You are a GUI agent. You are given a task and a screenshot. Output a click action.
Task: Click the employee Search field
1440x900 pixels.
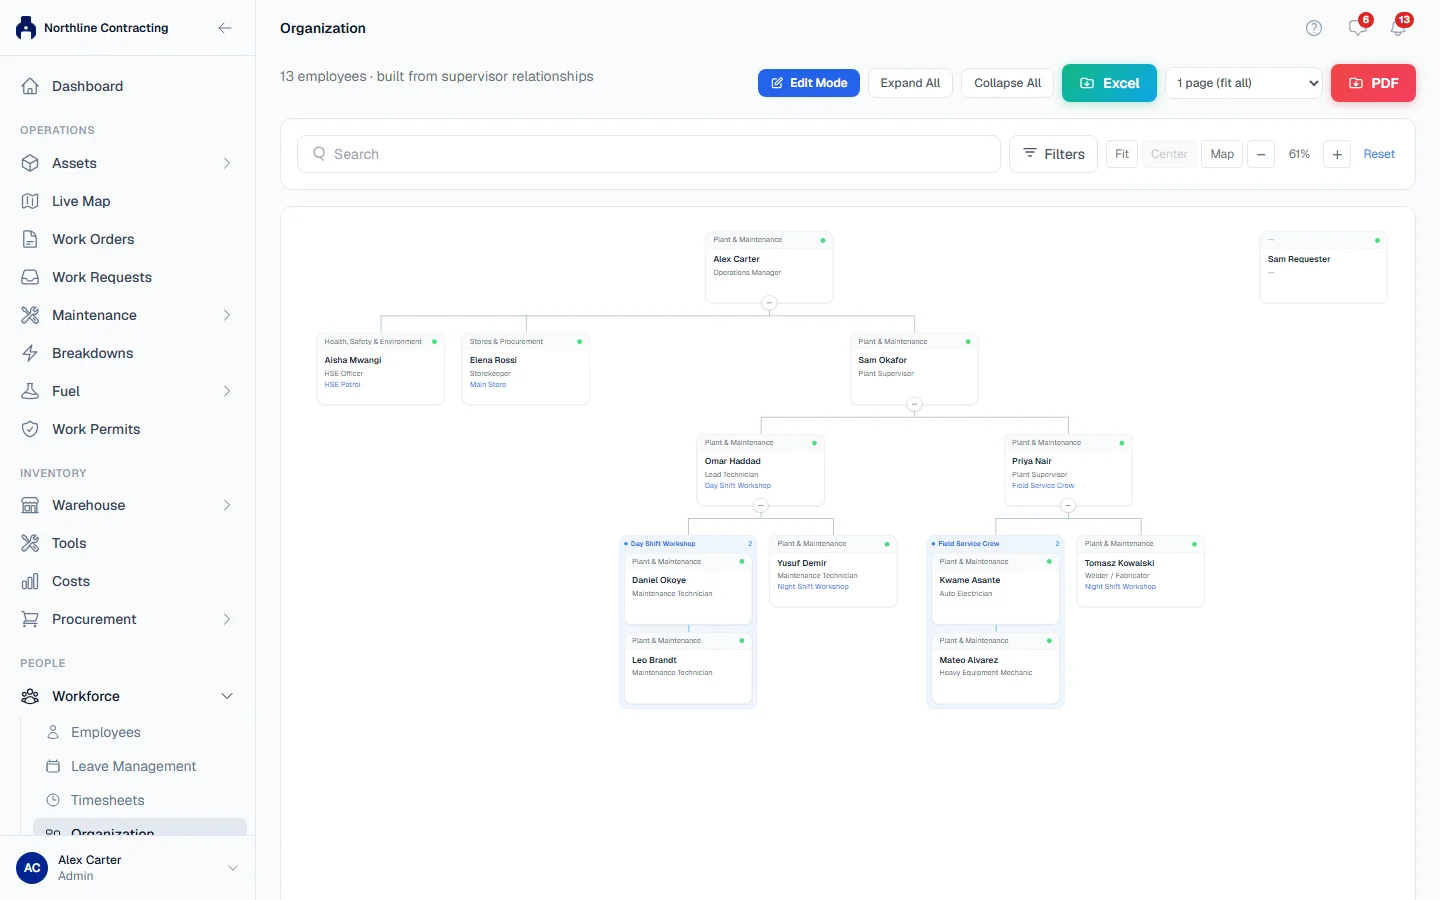(x=649, y=154)
